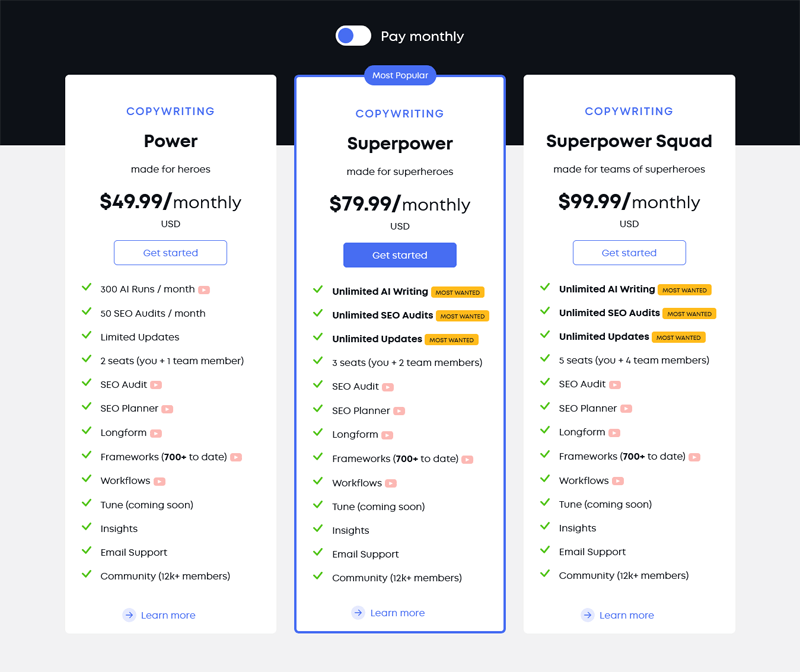The width and height of the screenshot is (800, 672).
Task: Play Longform video icon in Superpower plan
Action: click(387, 435)
